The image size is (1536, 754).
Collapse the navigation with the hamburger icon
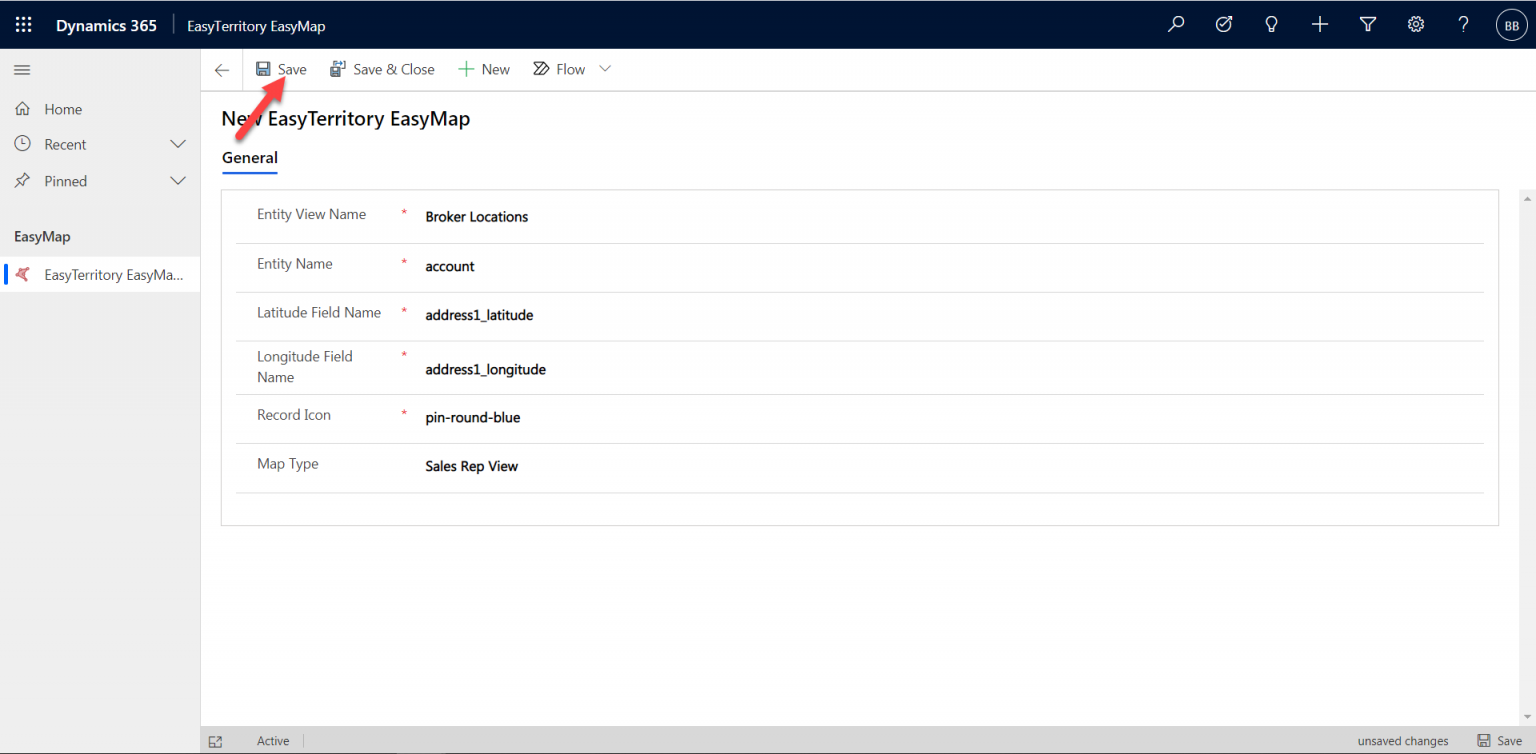point(22,70)
